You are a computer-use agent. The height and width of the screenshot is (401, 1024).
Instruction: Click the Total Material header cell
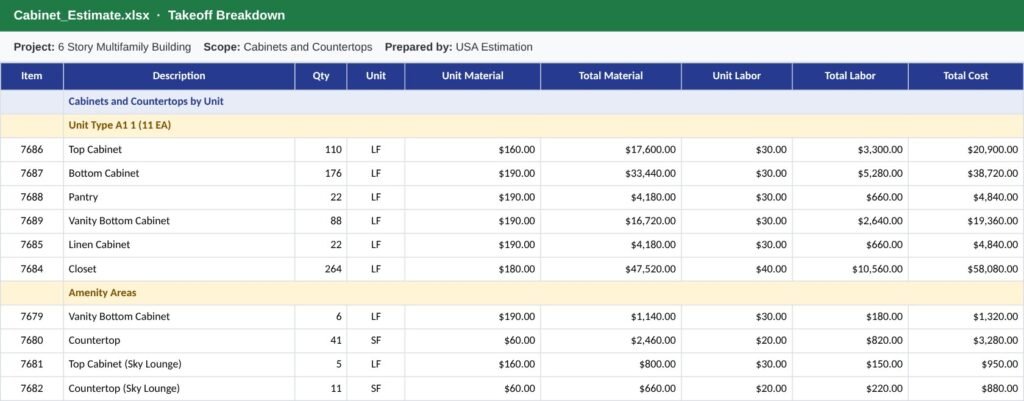[611, 76]
